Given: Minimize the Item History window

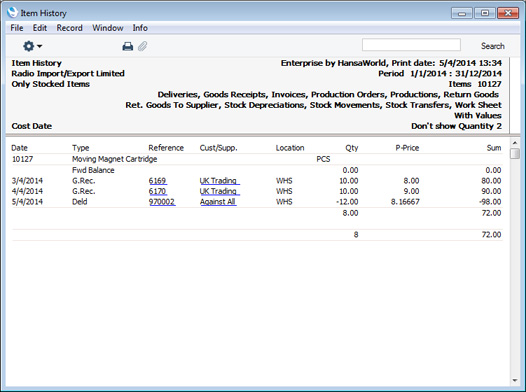Looking at the screenshot, I should point(462,13).
